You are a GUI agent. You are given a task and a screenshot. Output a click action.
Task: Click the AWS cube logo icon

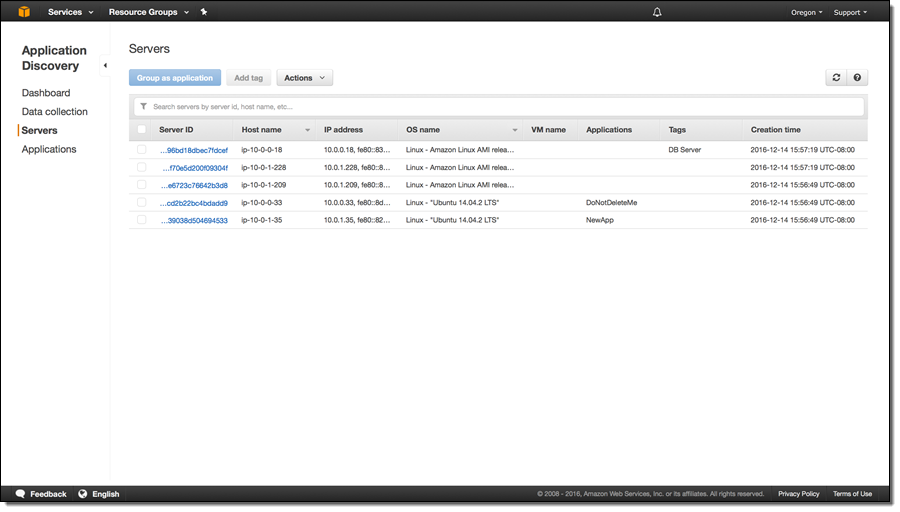click(23, 12)
